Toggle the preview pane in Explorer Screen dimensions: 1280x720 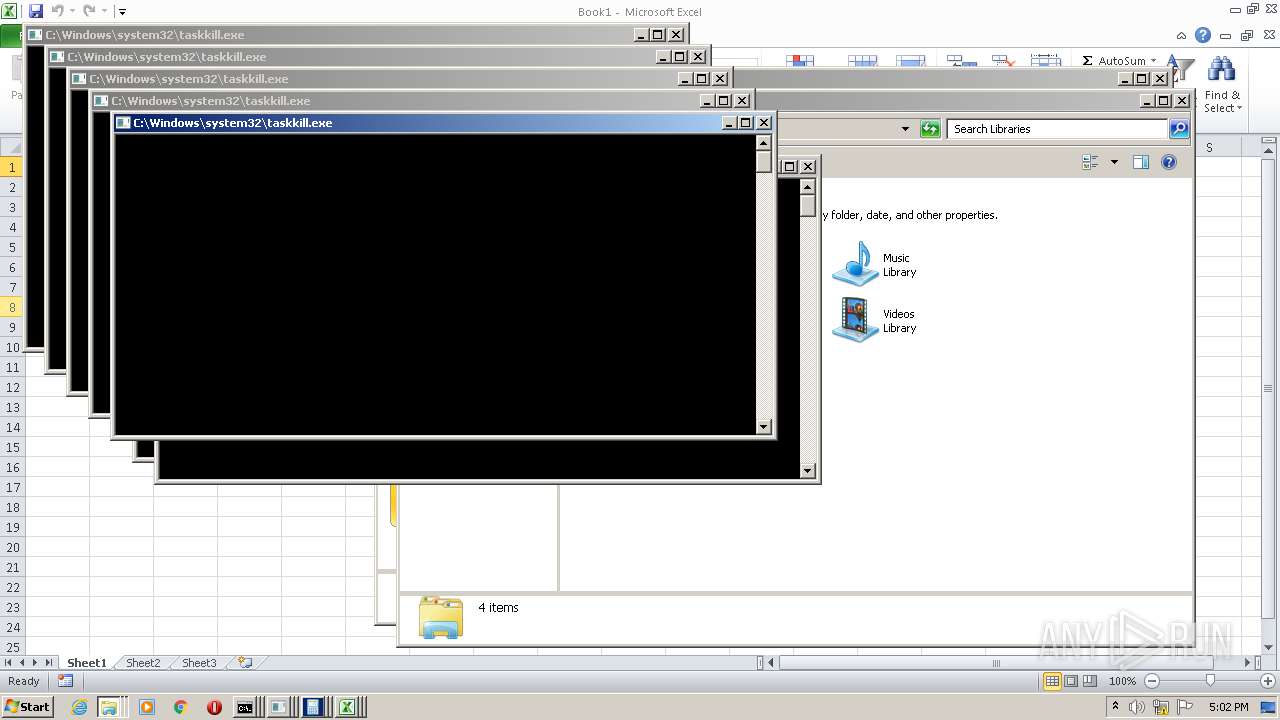point(1141,162)
